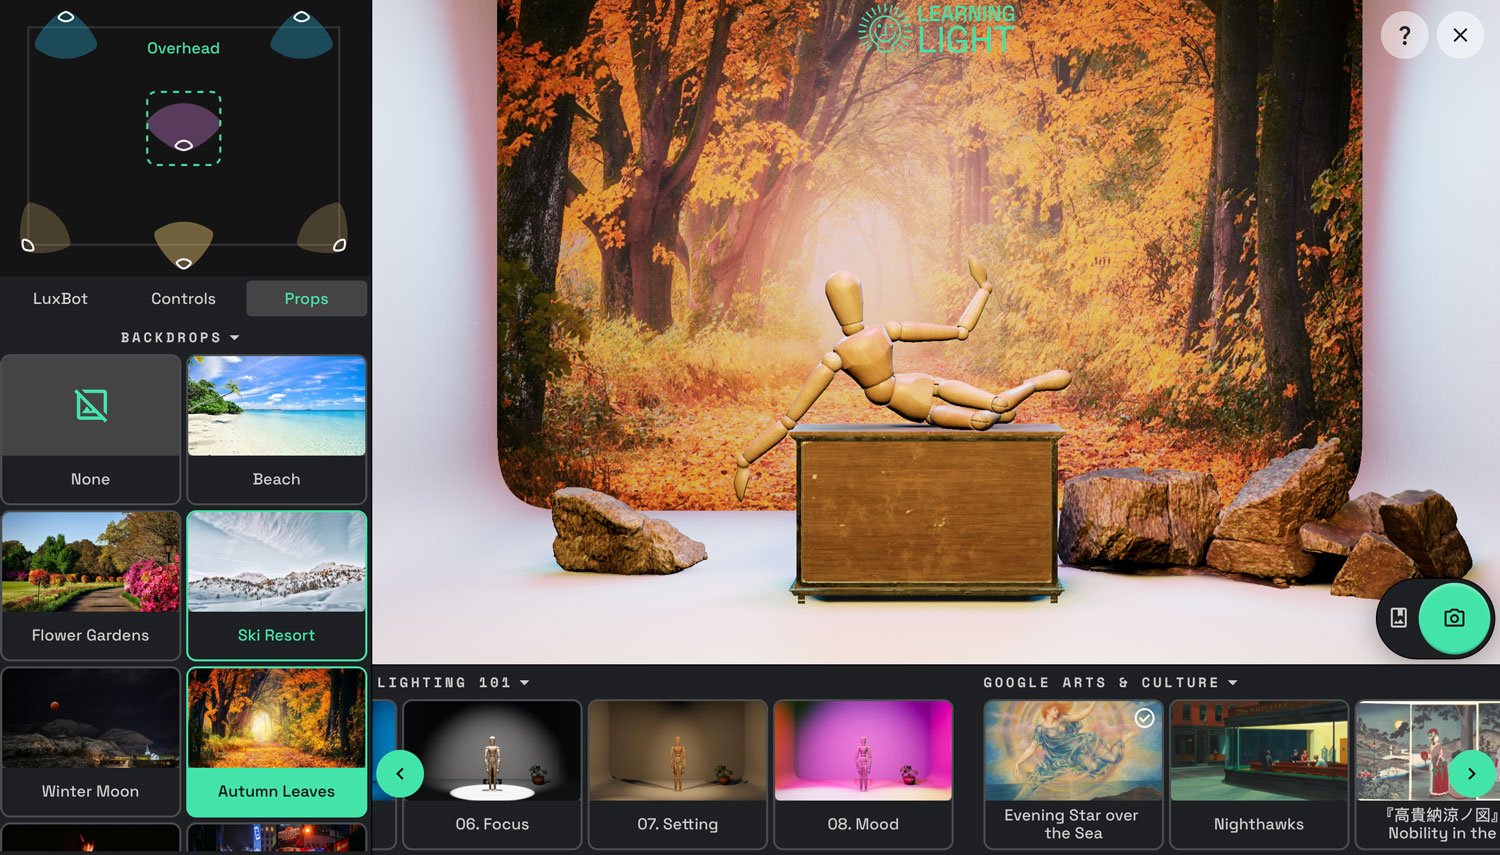
Task: Choose the Winter Moon backdrop
Action: coord(91,741)
